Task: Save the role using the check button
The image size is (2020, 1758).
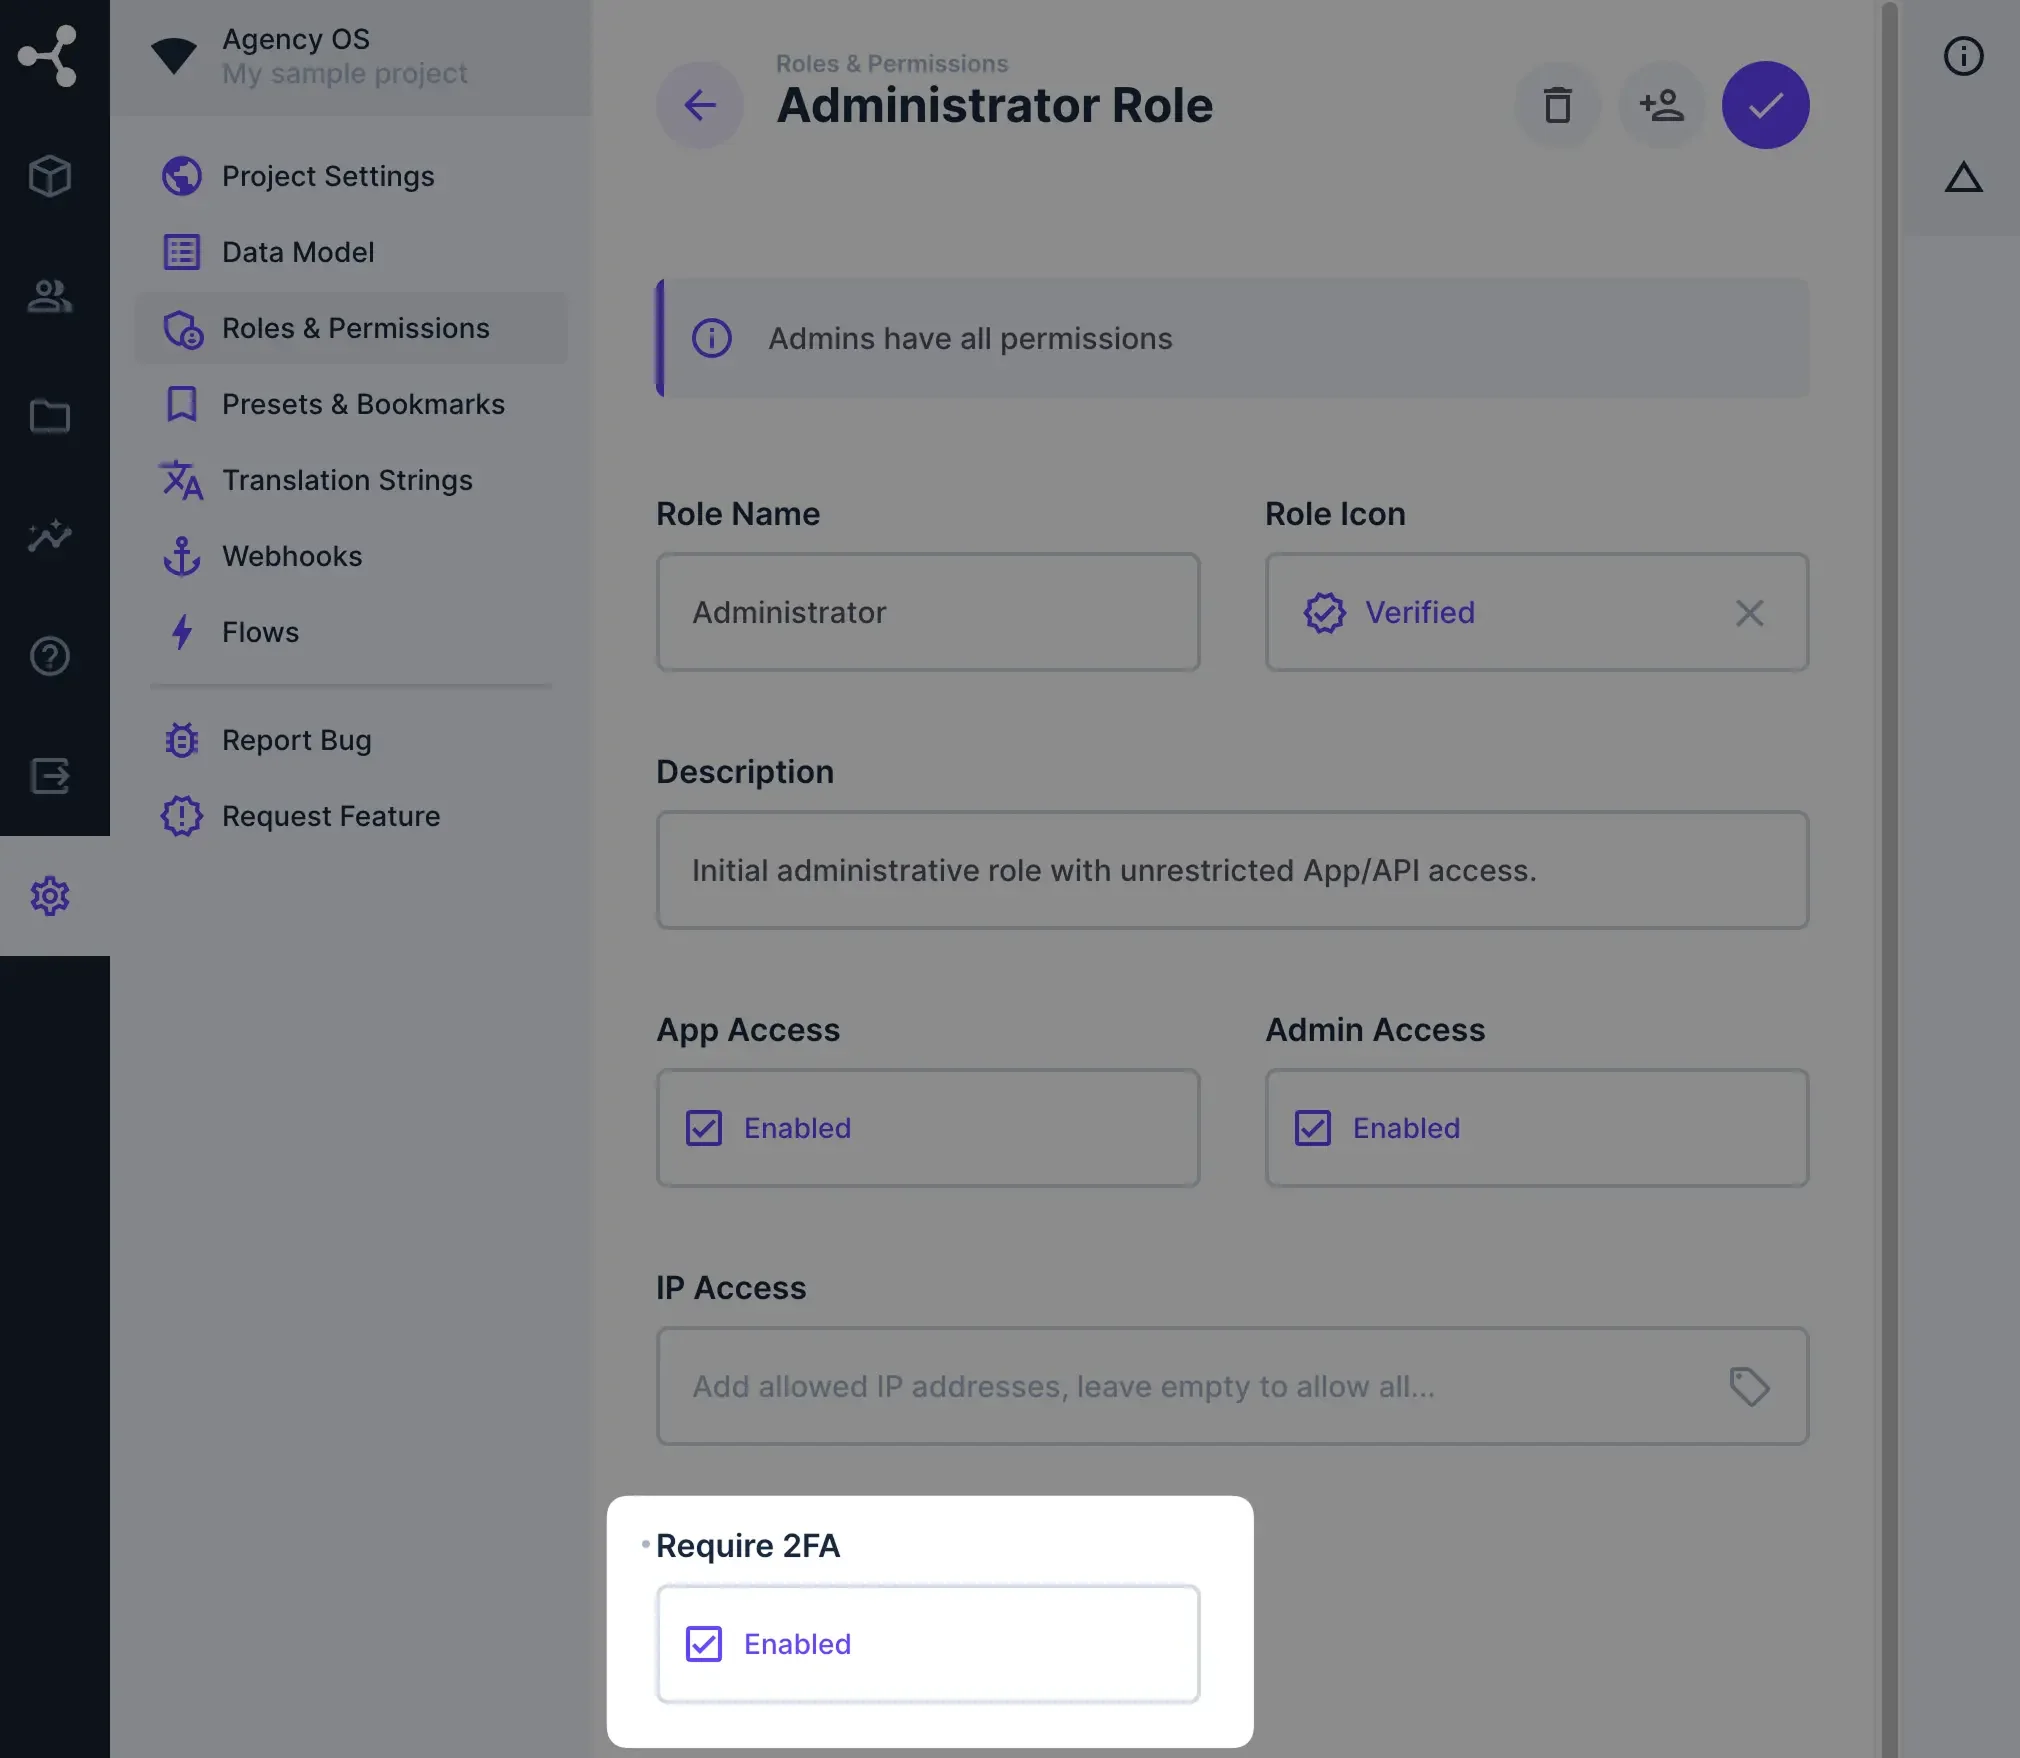Action: tap(1764, 105)
